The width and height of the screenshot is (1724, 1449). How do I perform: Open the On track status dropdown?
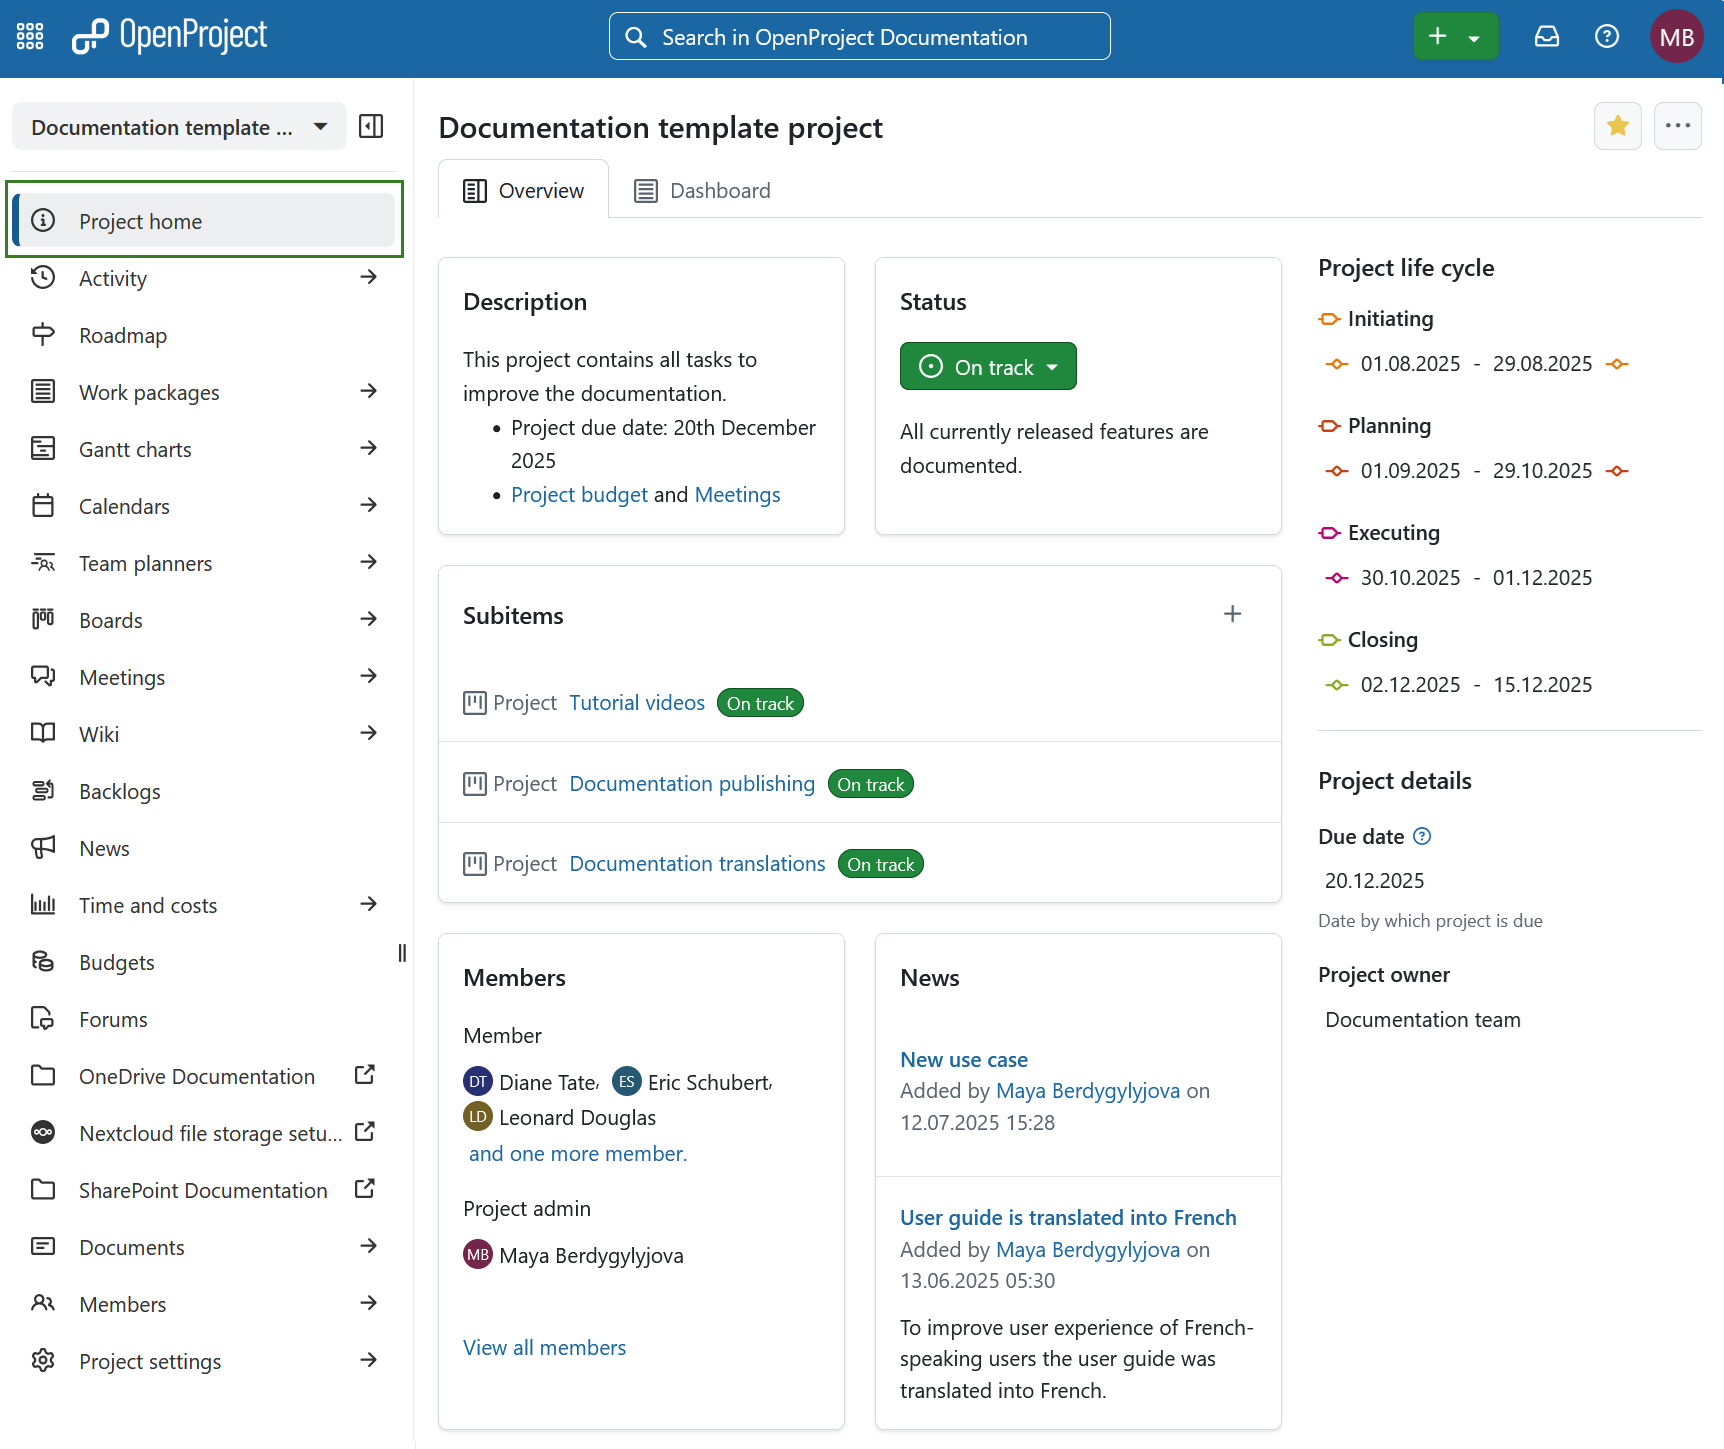987,366
